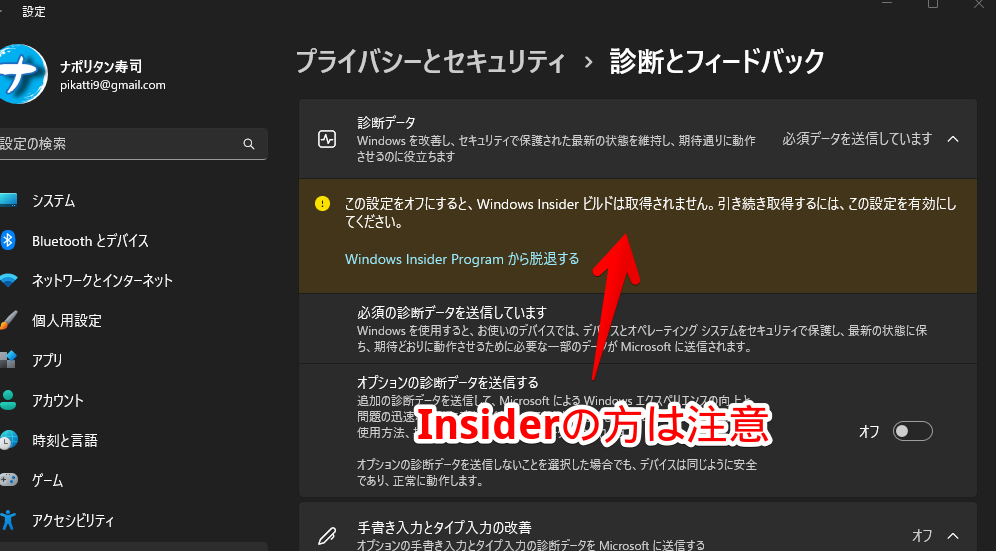Image resolution: width=996 pixels, height=551 pixels.
Task: Select 個人用設定 in the sidebar
Action: [67, 320]
